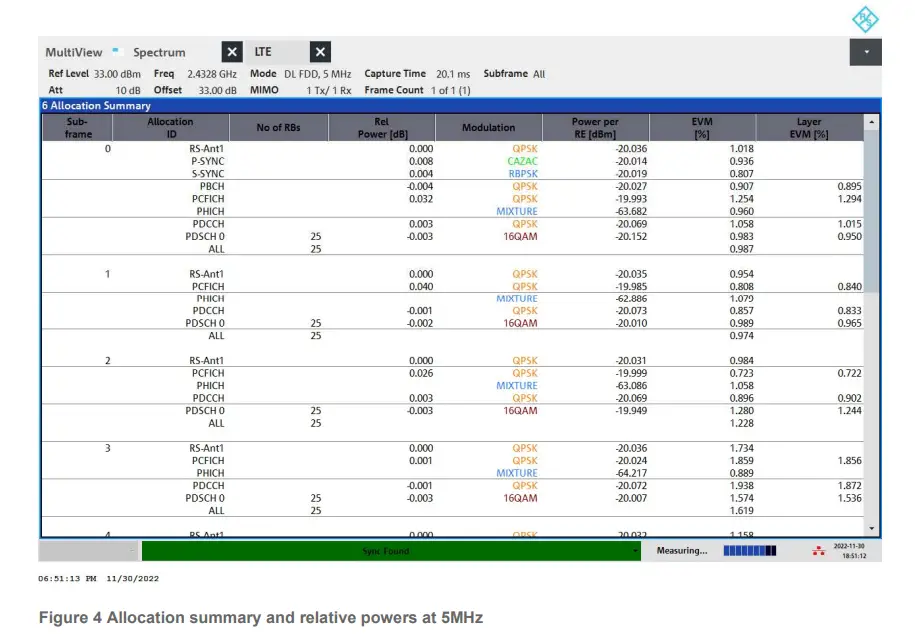Click the red network status icon
915x634 pixels.
(x=819, y=551)
